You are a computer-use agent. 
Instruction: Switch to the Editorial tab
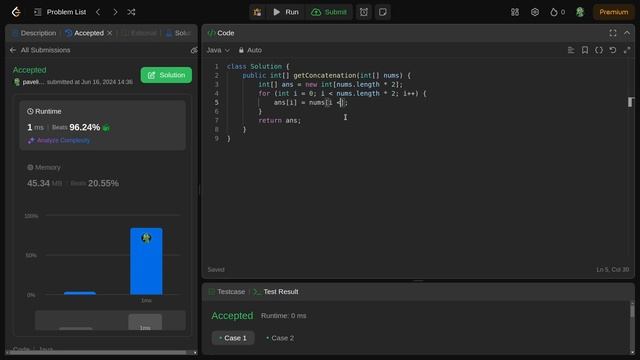tap(140, 33)
